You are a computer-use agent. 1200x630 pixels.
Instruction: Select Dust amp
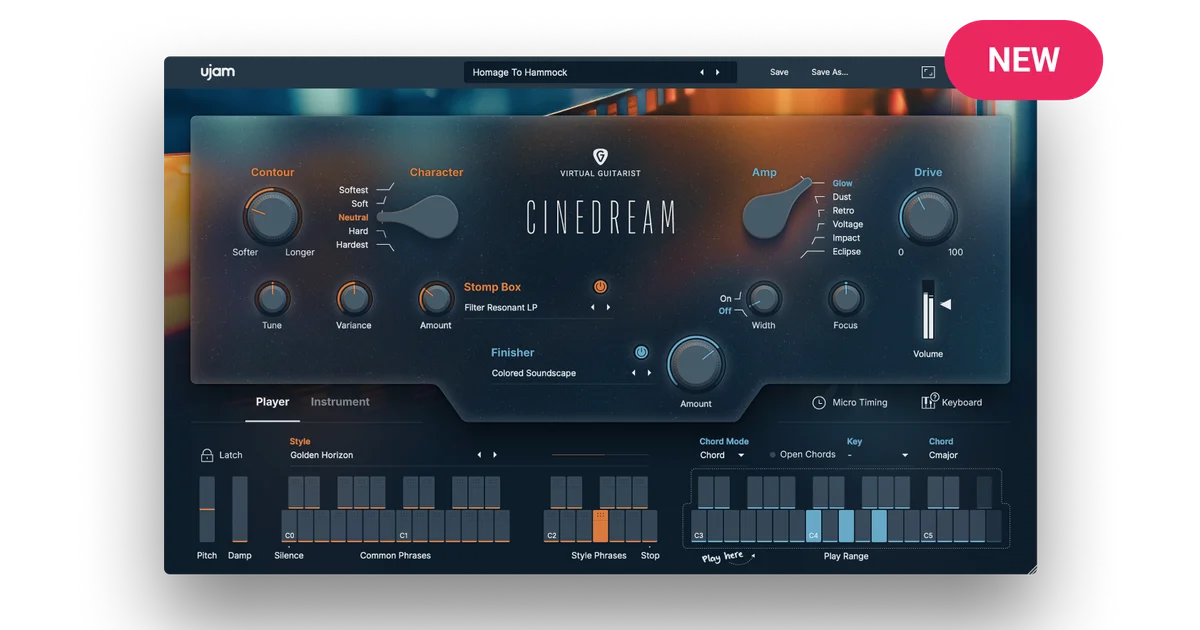pos(842,197)
